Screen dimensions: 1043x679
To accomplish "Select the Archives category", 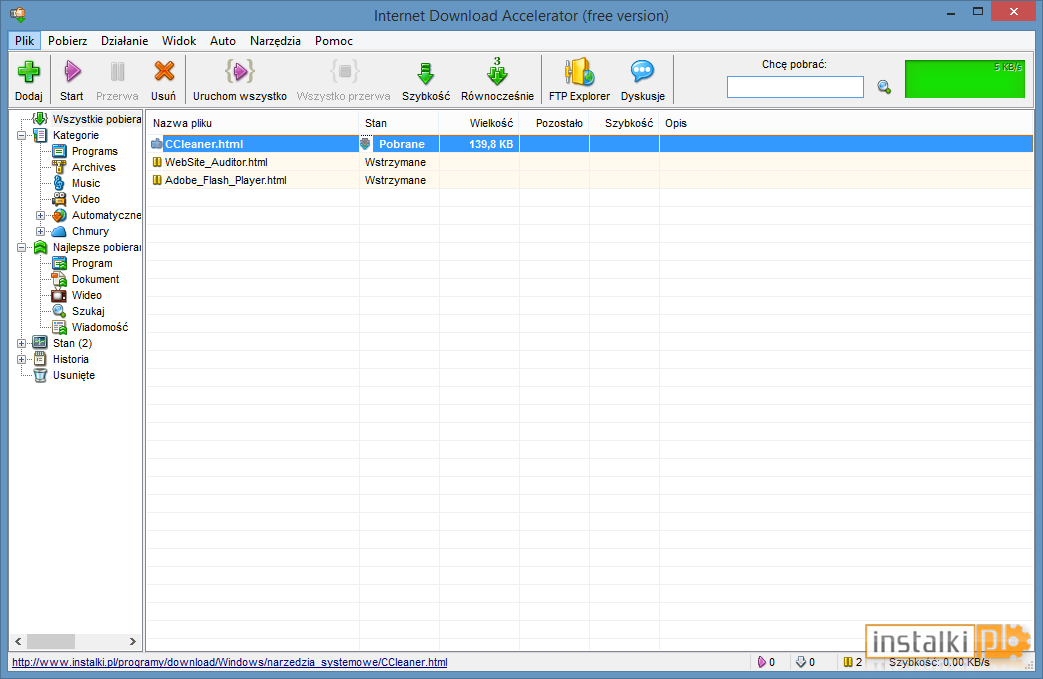I will (x=94, y=167).
